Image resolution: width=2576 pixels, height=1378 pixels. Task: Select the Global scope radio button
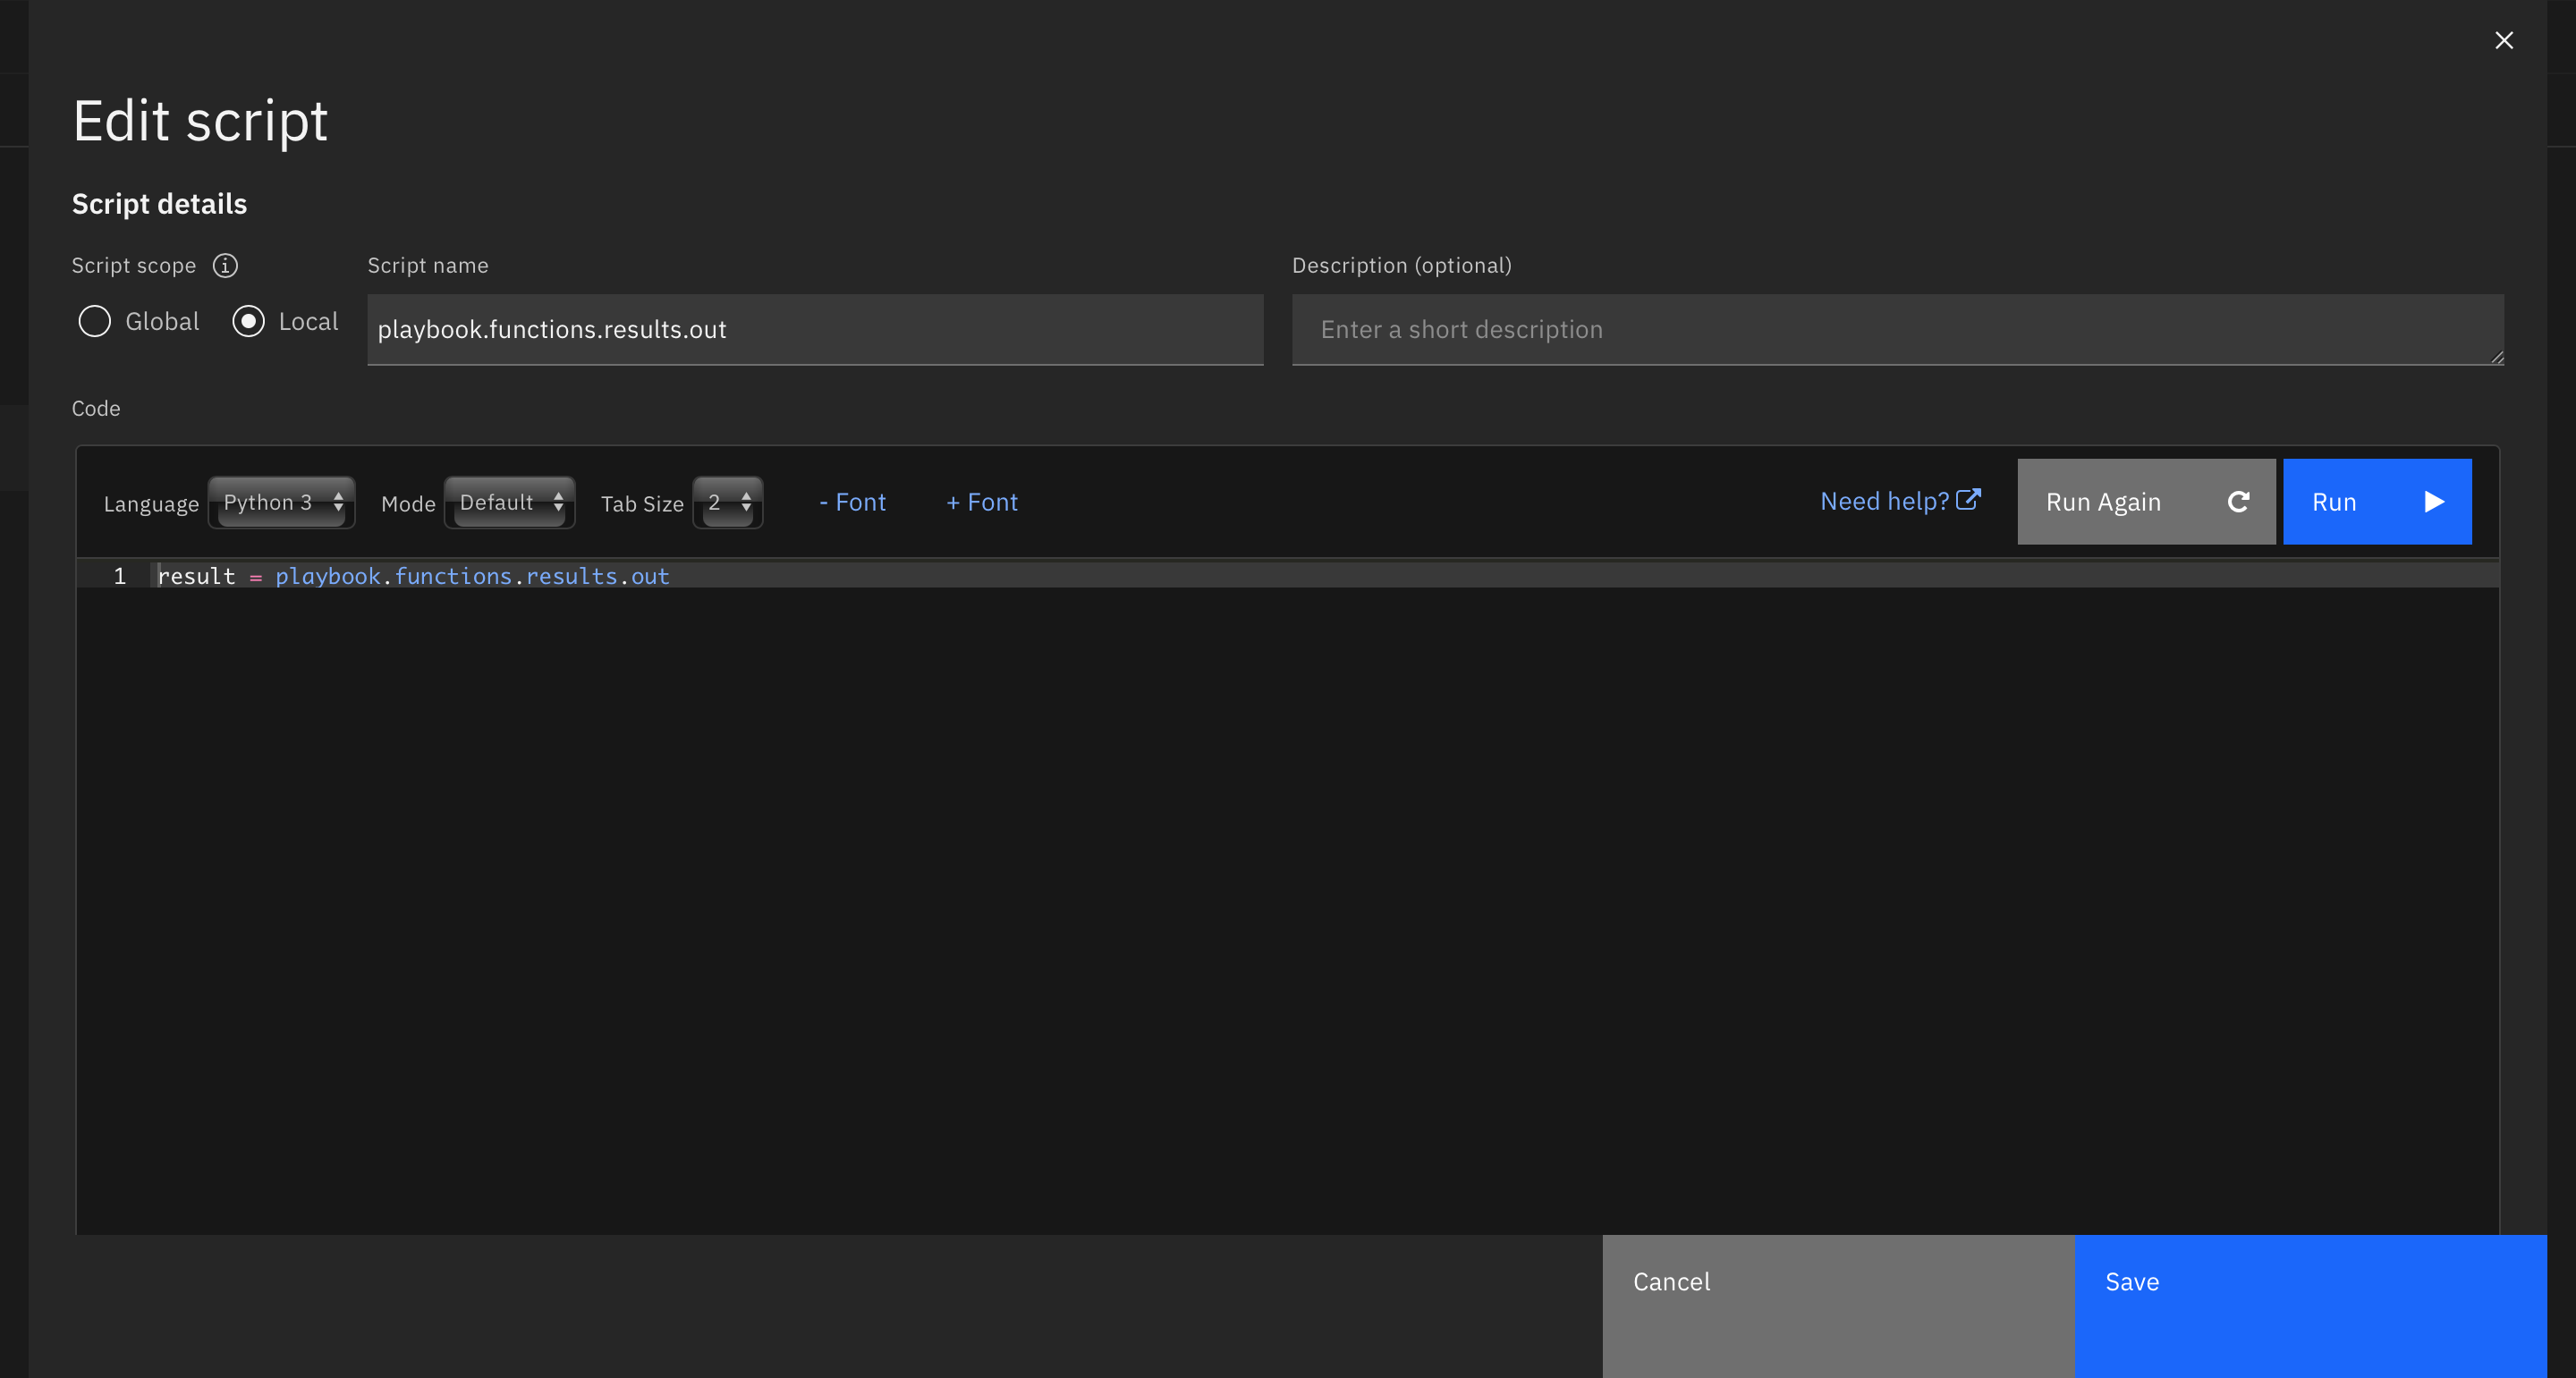coord(95,321)
